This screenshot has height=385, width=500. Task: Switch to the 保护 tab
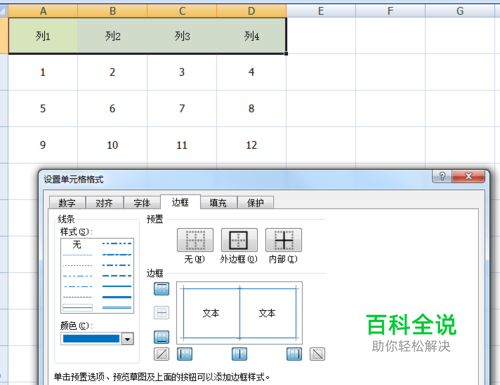(x=256, y=203)
